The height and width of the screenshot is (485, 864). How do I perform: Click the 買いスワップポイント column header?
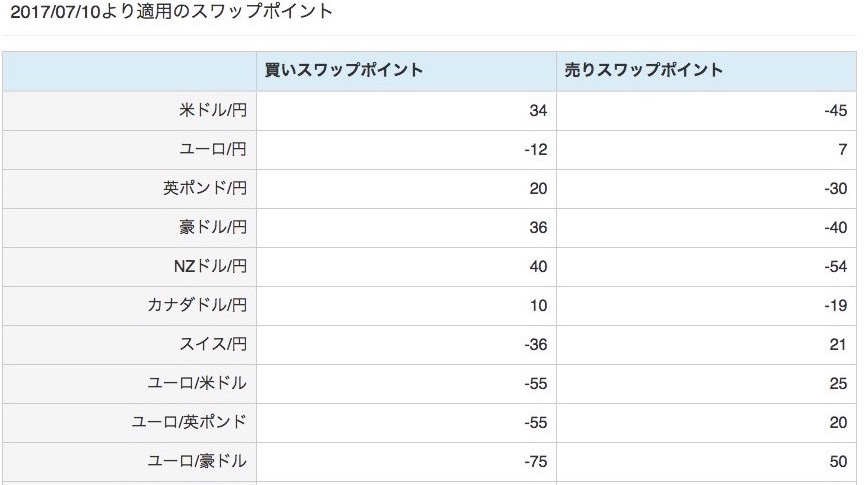344,70
